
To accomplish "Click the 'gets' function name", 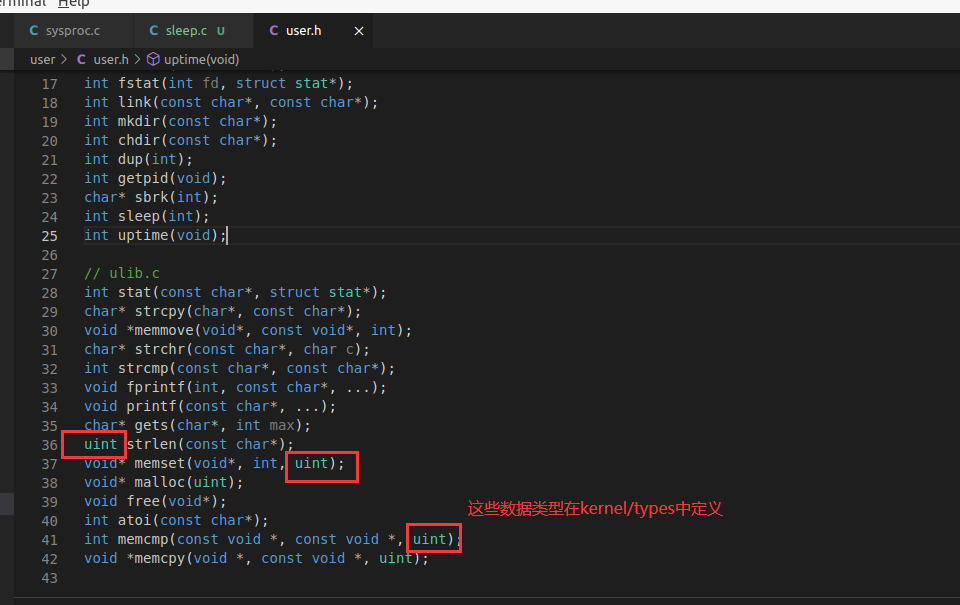I will (151, 425).
